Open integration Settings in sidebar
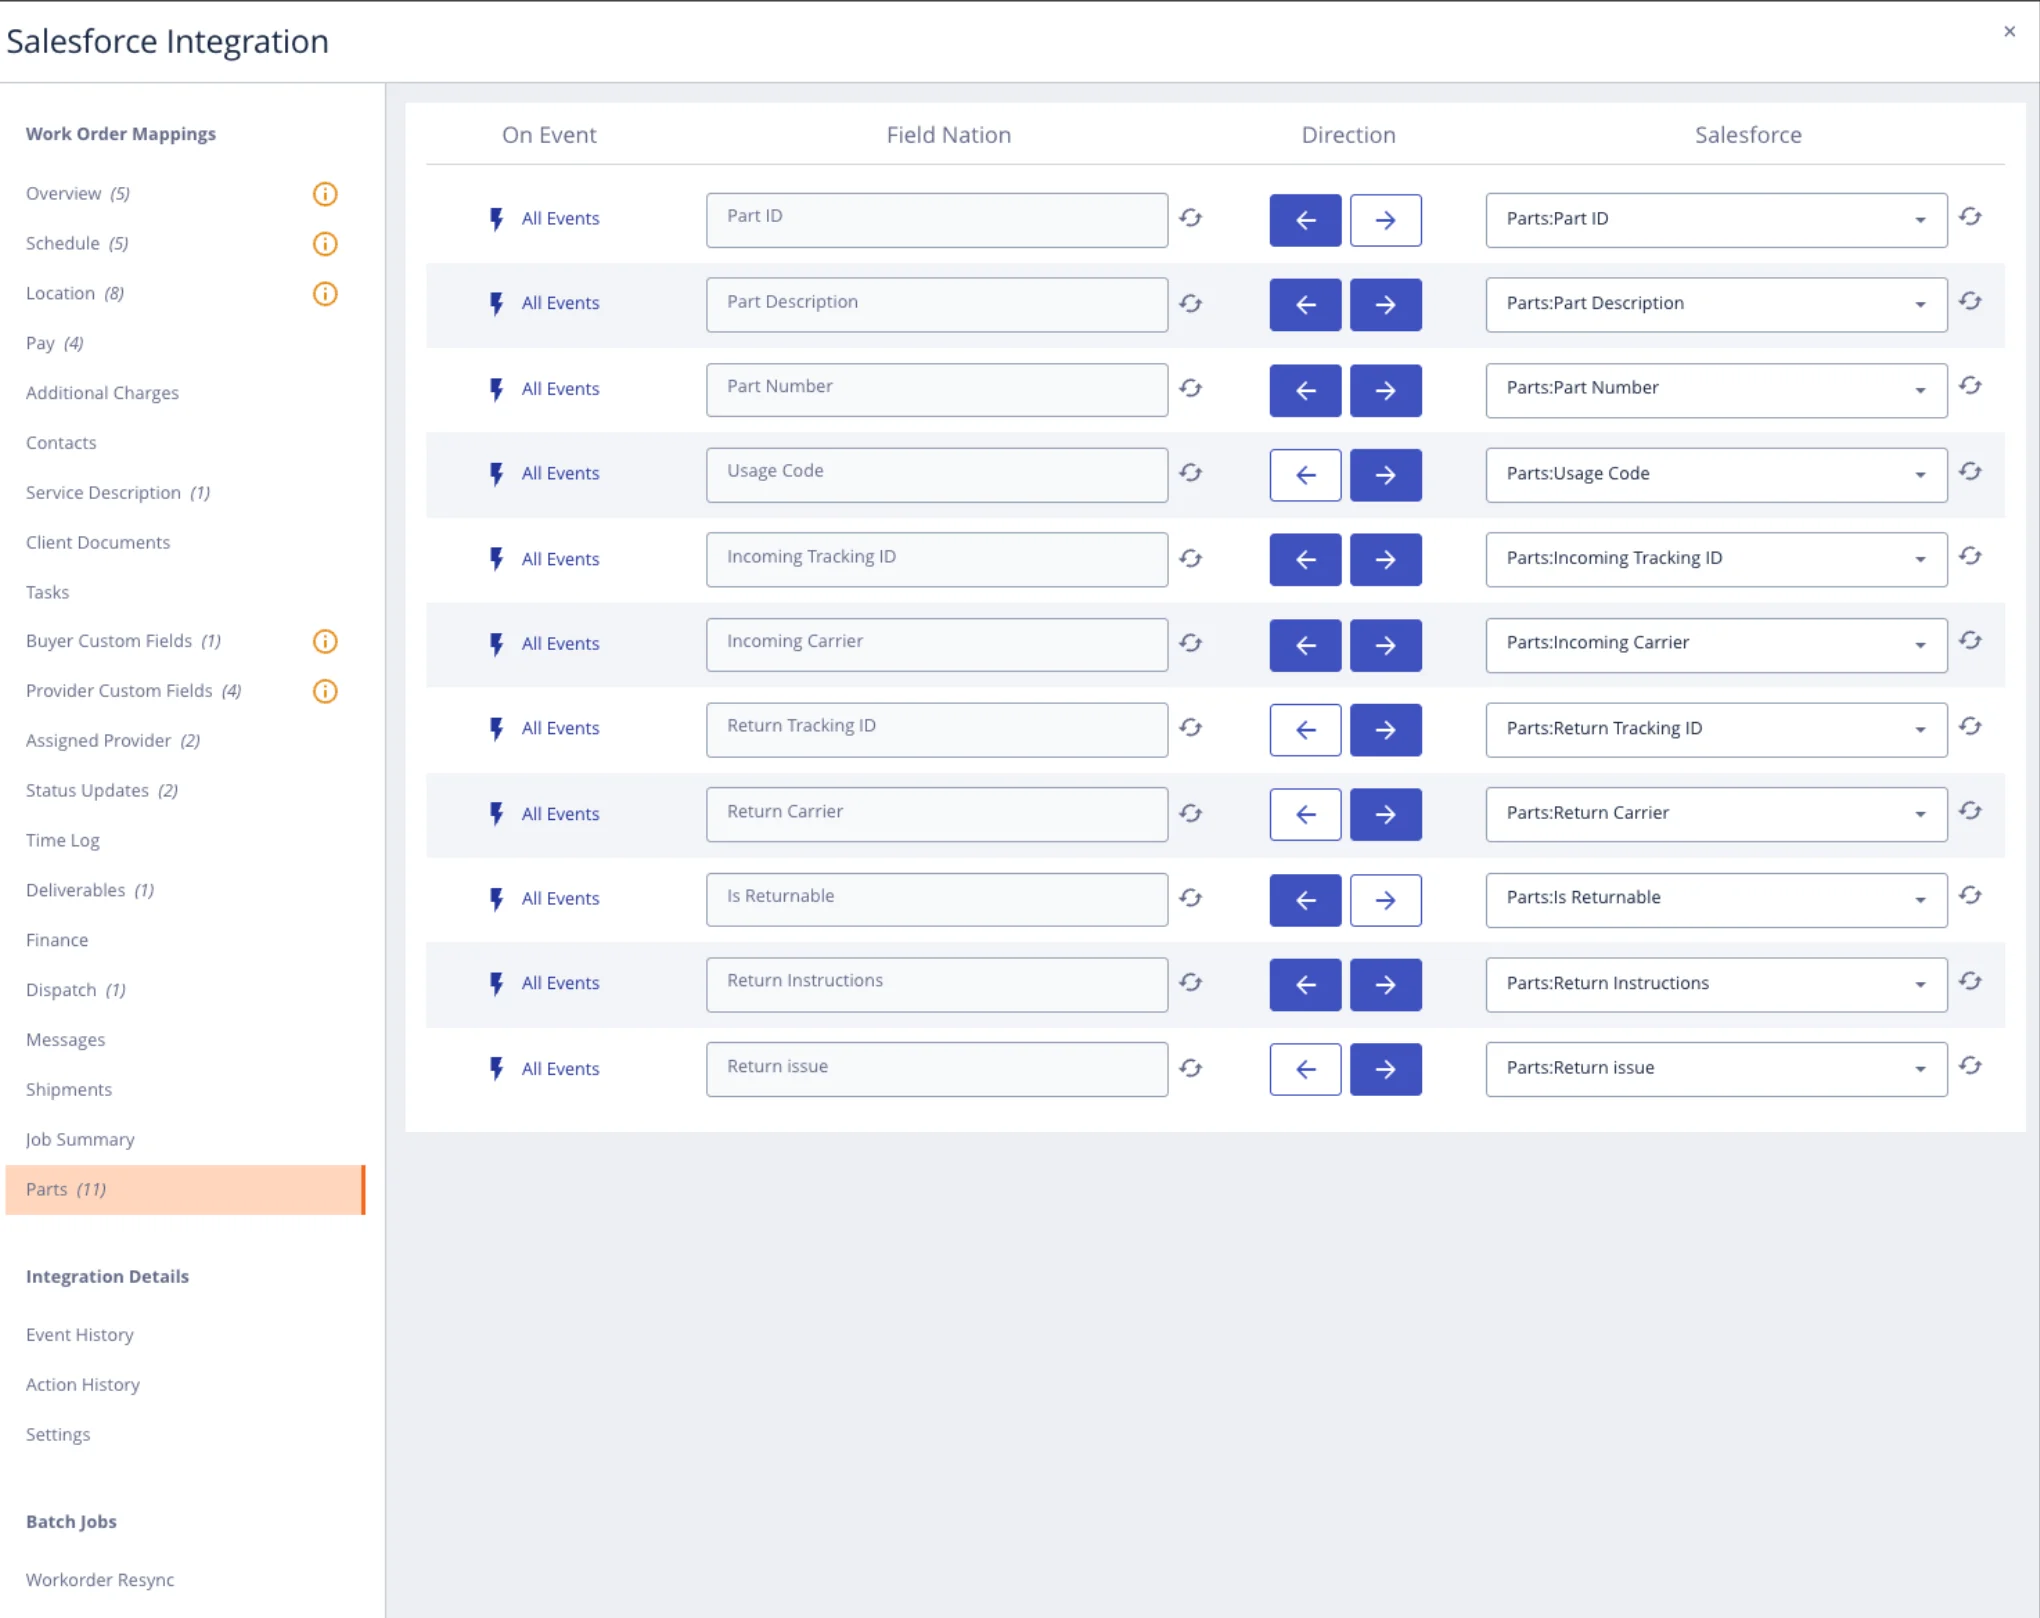Image resolution: width=2040 pixels, height=1618 pixels. (x=58, y=1434)
